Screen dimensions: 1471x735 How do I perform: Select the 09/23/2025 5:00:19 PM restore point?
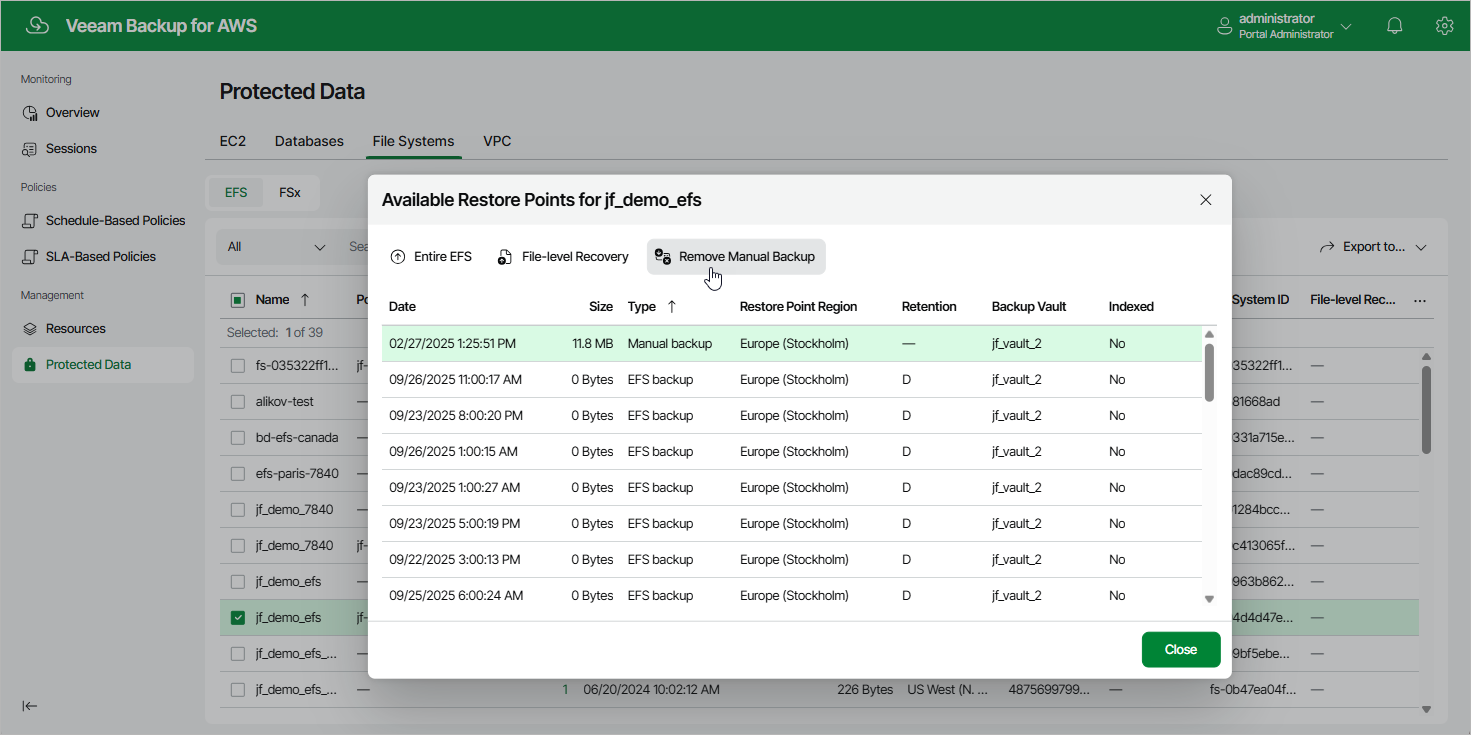click(791, 524)
